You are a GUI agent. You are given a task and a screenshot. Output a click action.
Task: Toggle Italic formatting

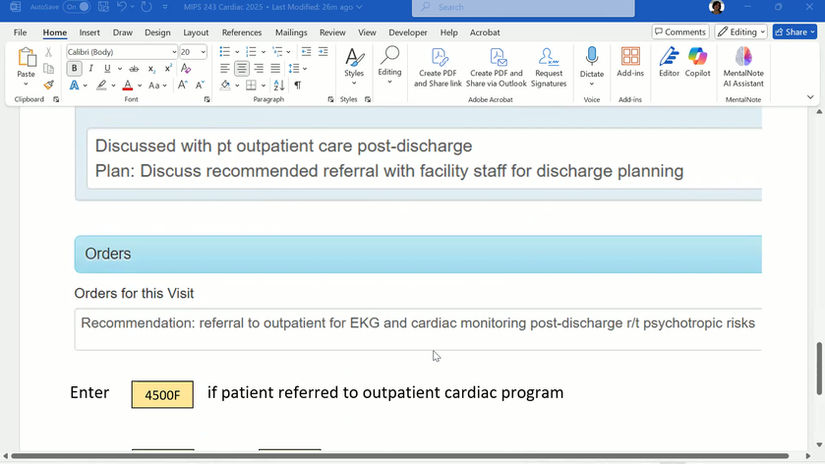90,68
